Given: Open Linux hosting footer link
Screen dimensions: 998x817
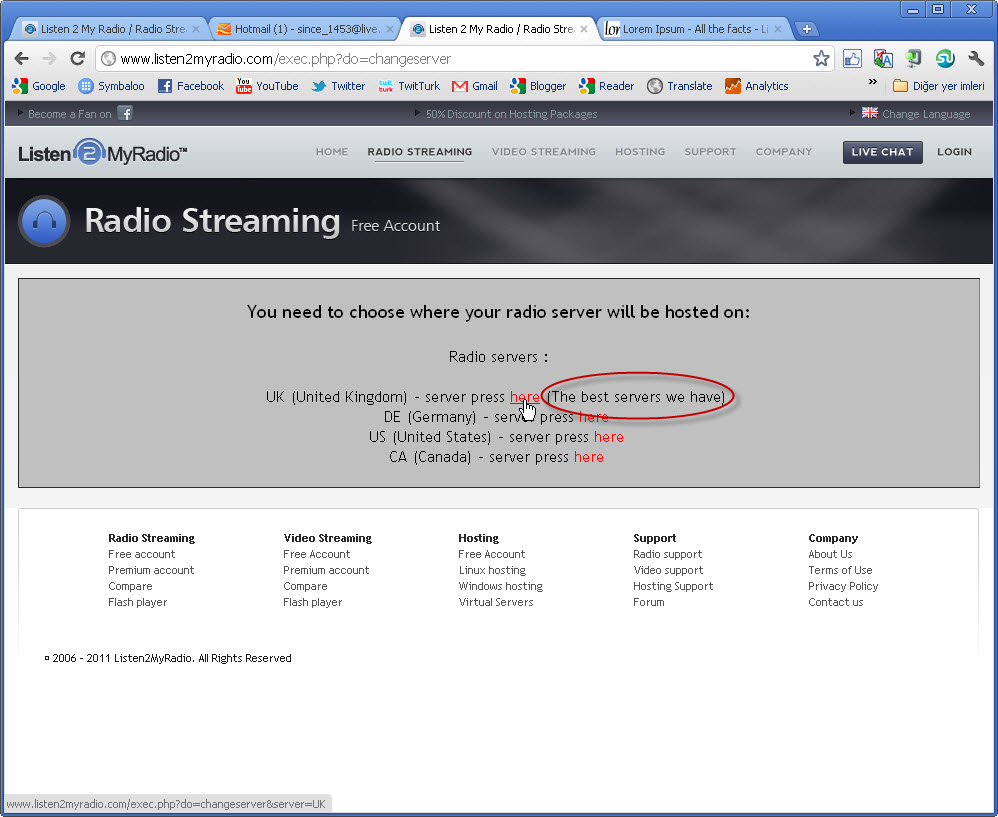Looking at the screenshot, I should tap(492, 570).
